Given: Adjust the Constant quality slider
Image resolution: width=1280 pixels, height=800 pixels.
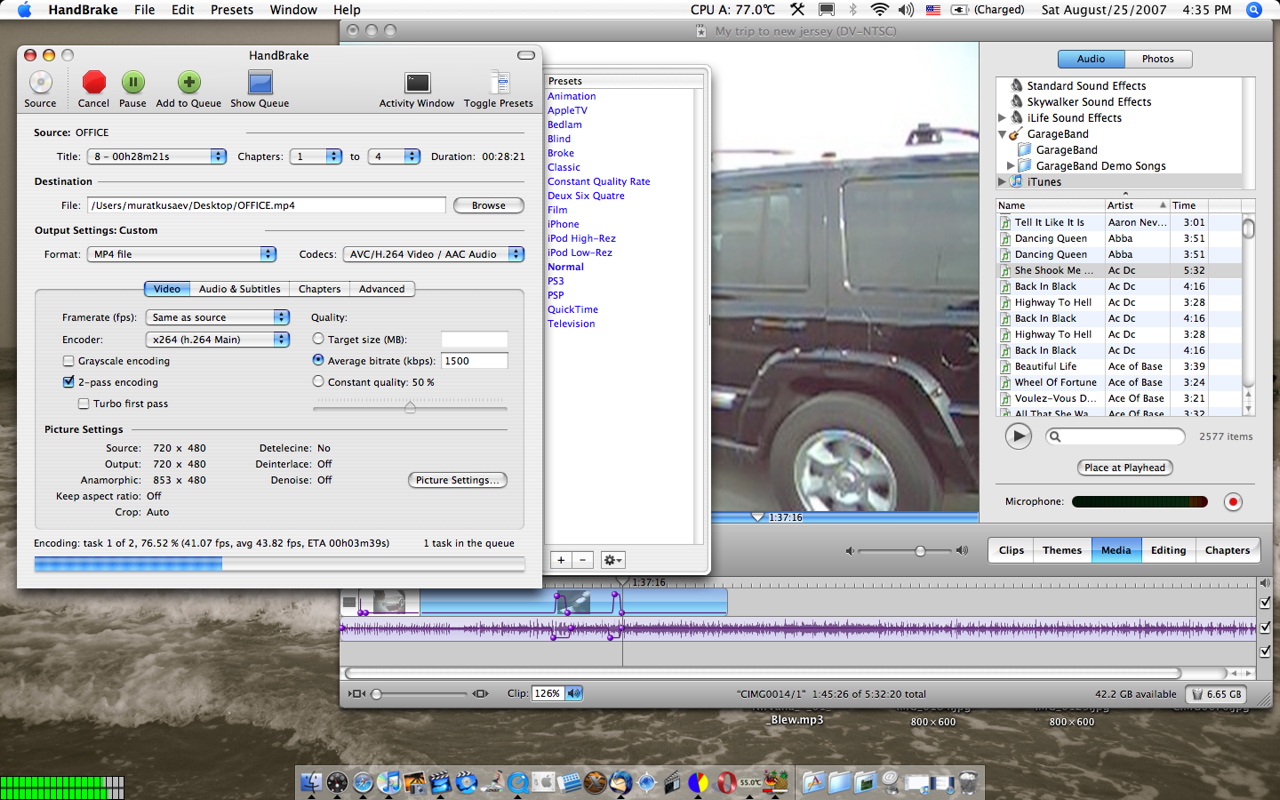Looking at the screenshot, I should tap(410, 407).
